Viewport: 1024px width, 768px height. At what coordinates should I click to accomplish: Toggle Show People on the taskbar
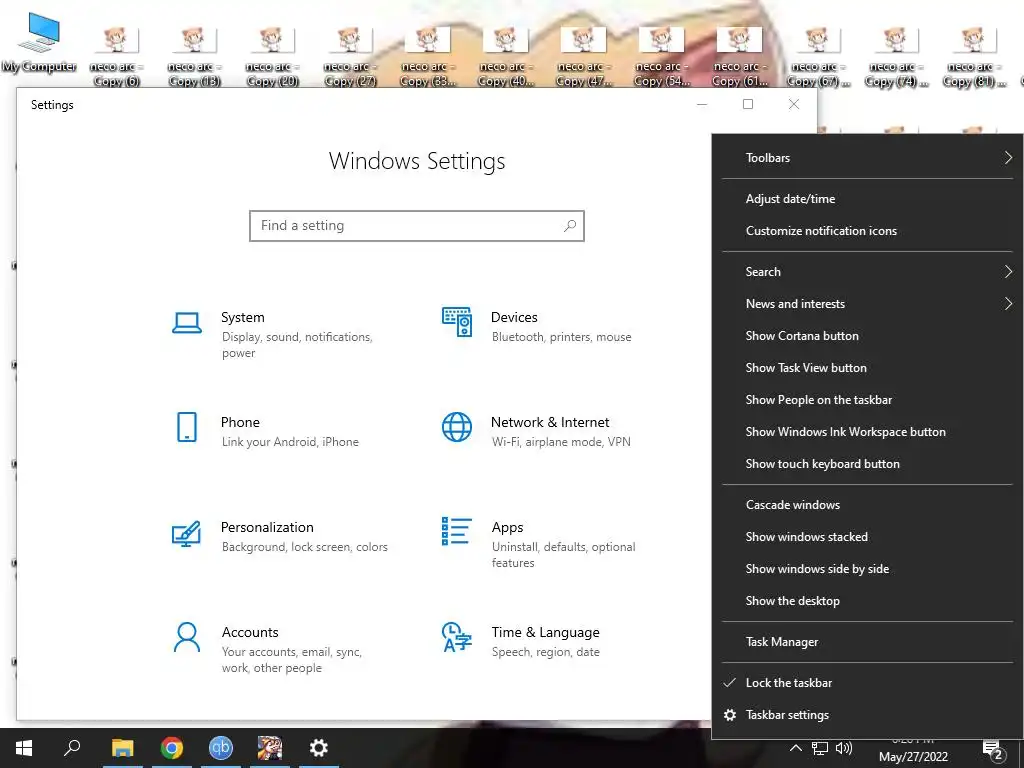(867, 400)
